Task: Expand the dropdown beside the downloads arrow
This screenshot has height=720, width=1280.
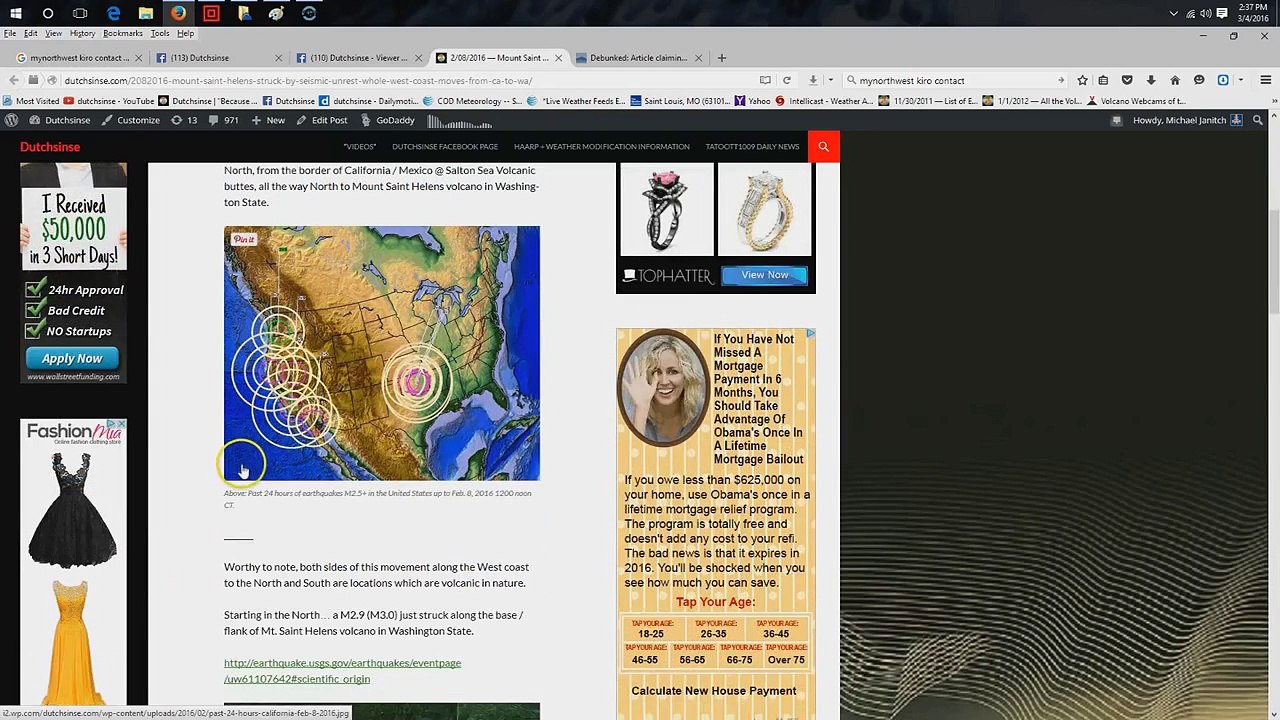Action: click(830, 80)
